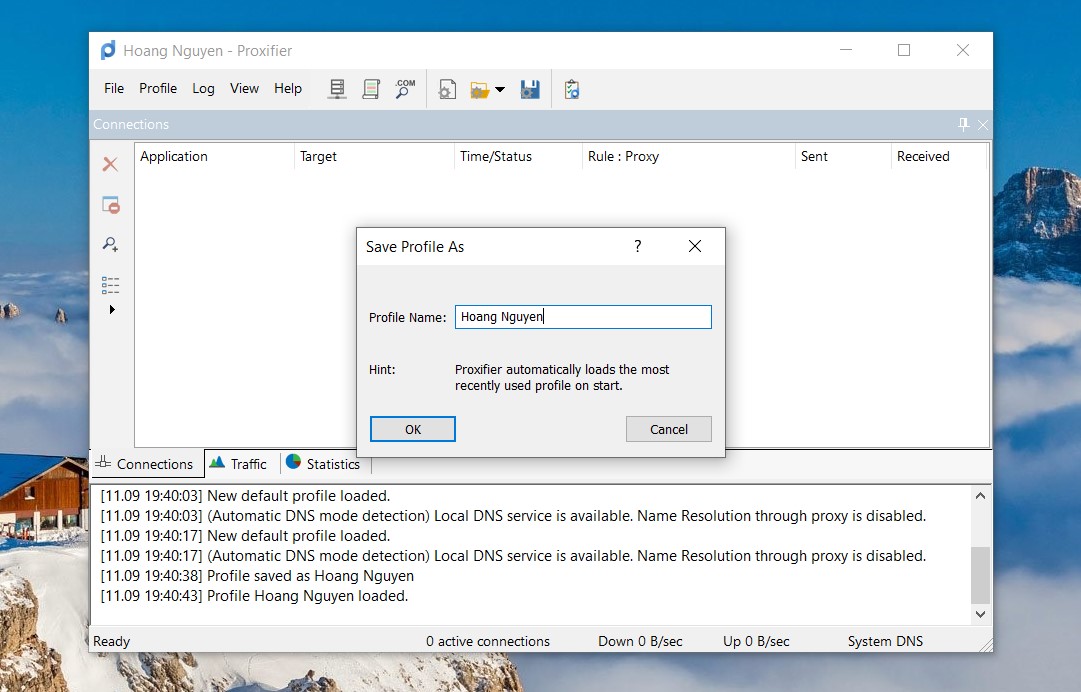The image size is (1081, 692).
Task: Expand the Open Profile dropdown arrow
Action: click(x=500, y=89)
